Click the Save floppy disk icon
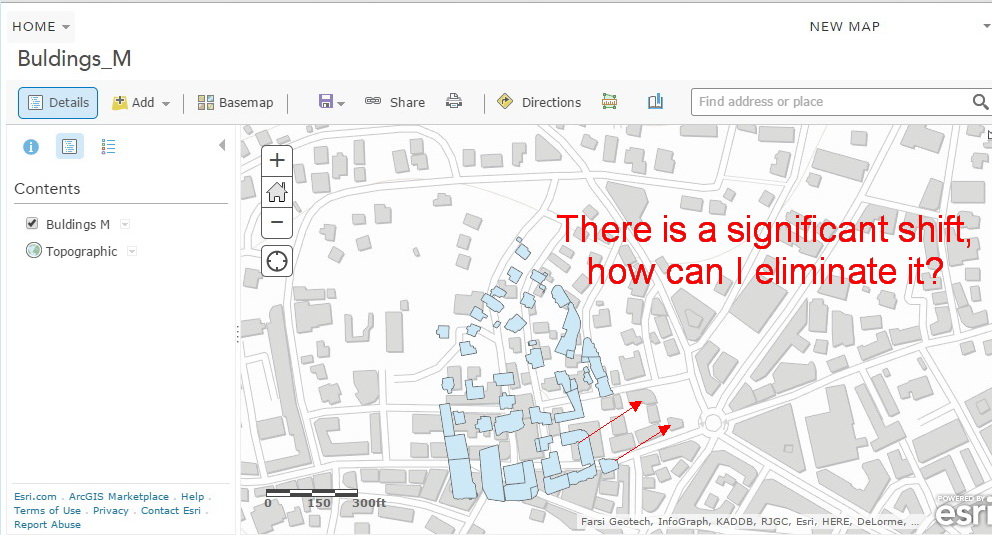The width and height of the screenshot is (992, 535). 326,102
